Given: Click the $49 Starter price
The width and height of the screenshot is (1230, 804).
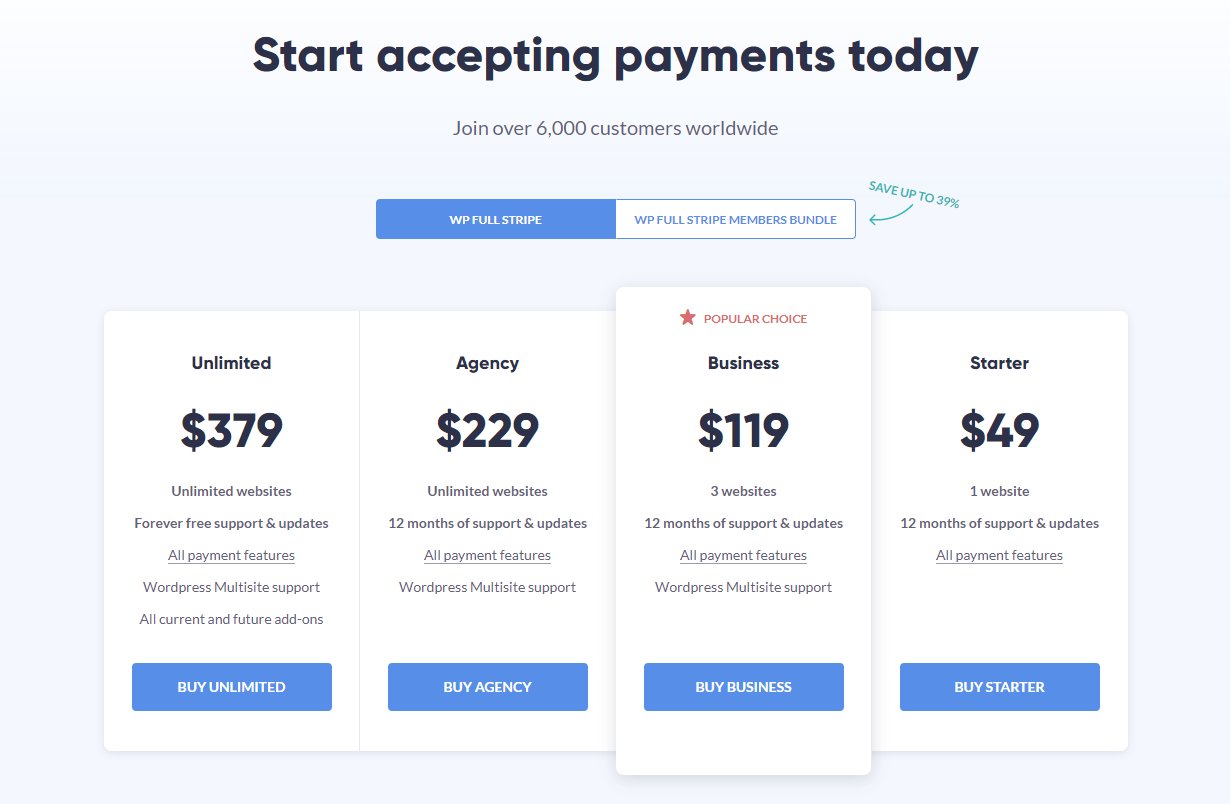Looking at the screenshot, I should 999,430.
